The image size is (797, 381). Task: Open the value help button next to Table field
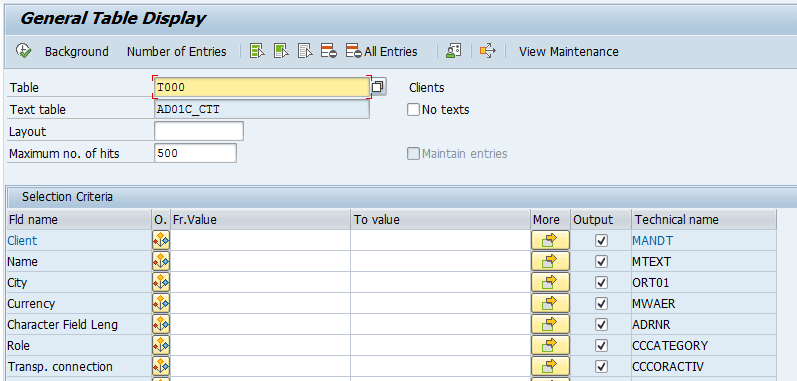378,87
